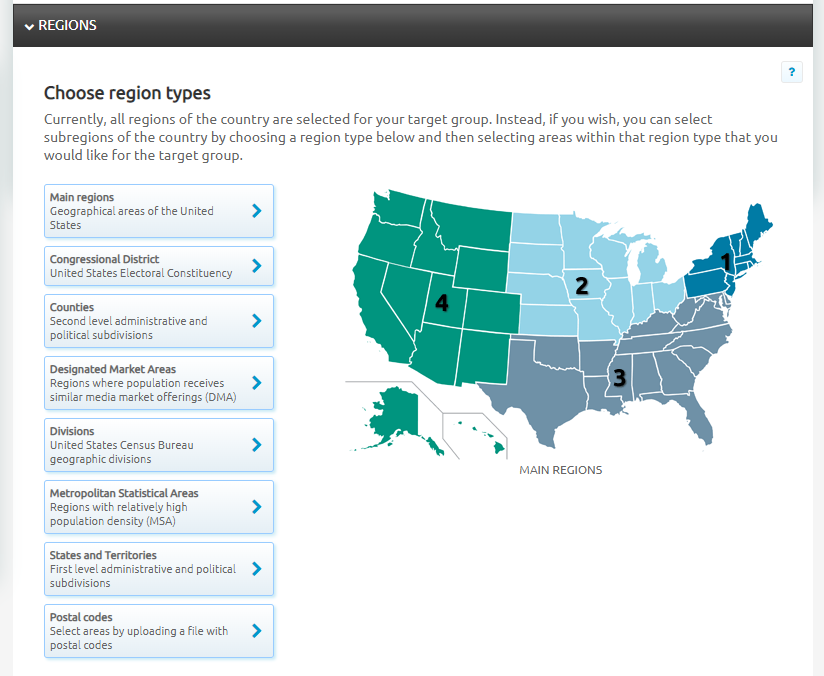Screen dimensions: 824x676
Task: Click the Designated Market Areas arrow icon
Action: tap(257, 383)
